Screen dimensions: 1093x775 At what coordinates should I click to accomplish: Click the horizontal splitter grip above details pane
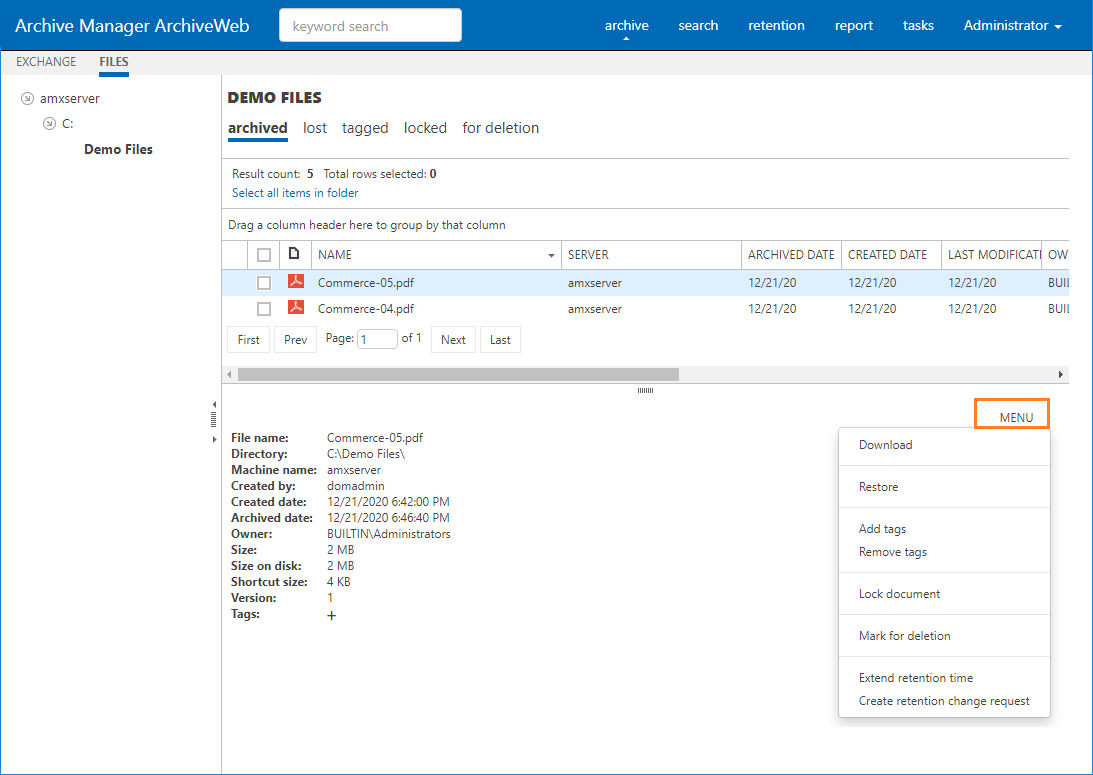click(645, 391)
